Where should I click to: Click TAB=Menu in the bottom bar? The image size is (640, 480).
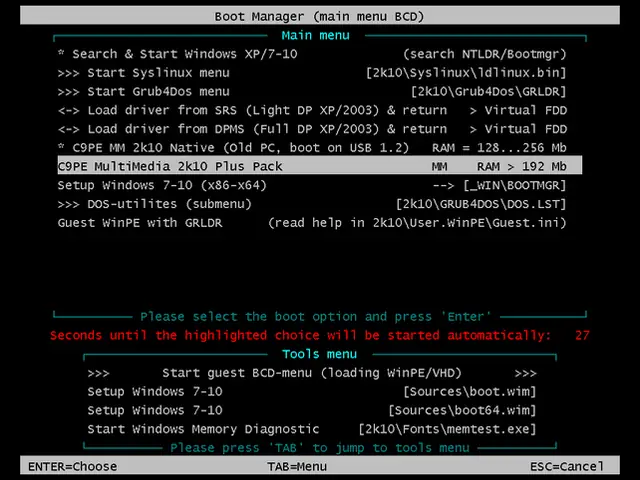297,467
